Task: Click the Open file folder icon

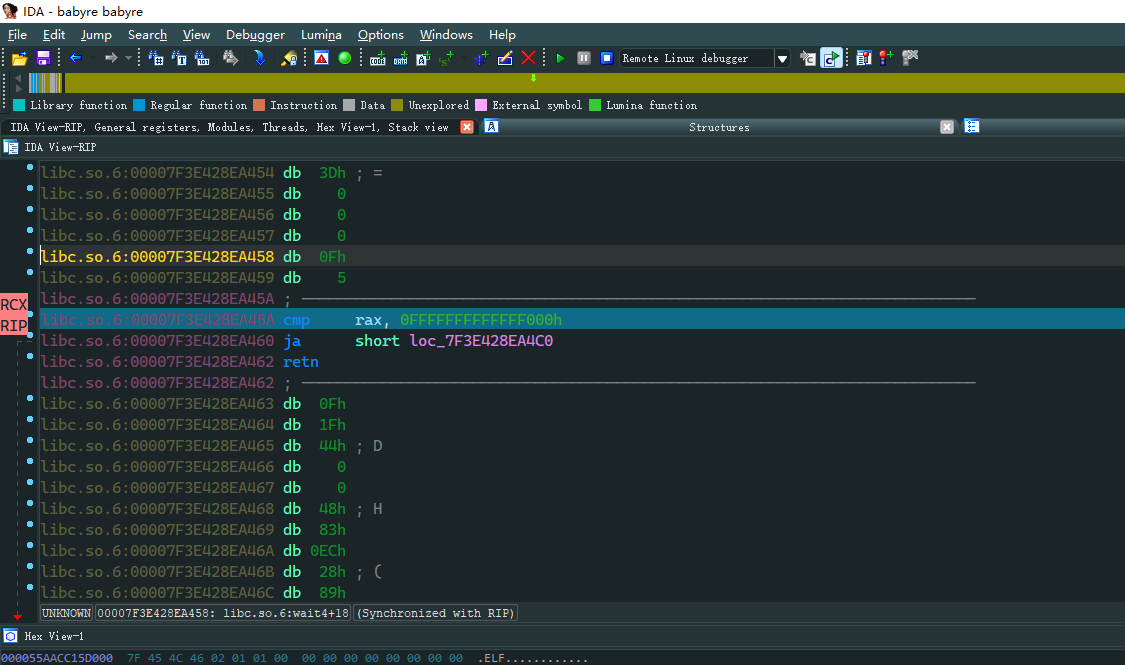Action: coord(19,58)
